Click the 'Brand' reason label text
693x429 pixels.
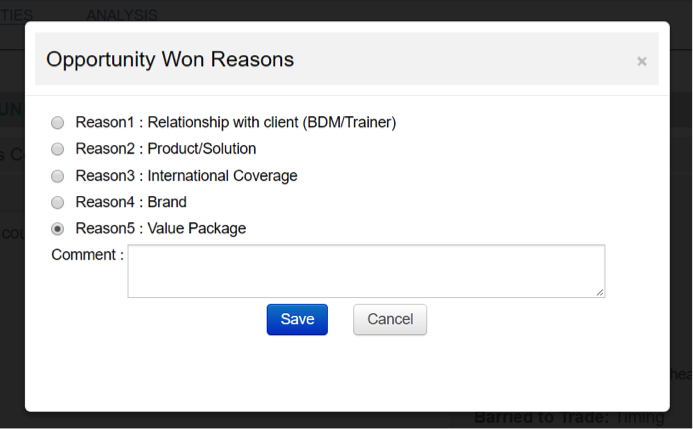[x=167, y=202]
